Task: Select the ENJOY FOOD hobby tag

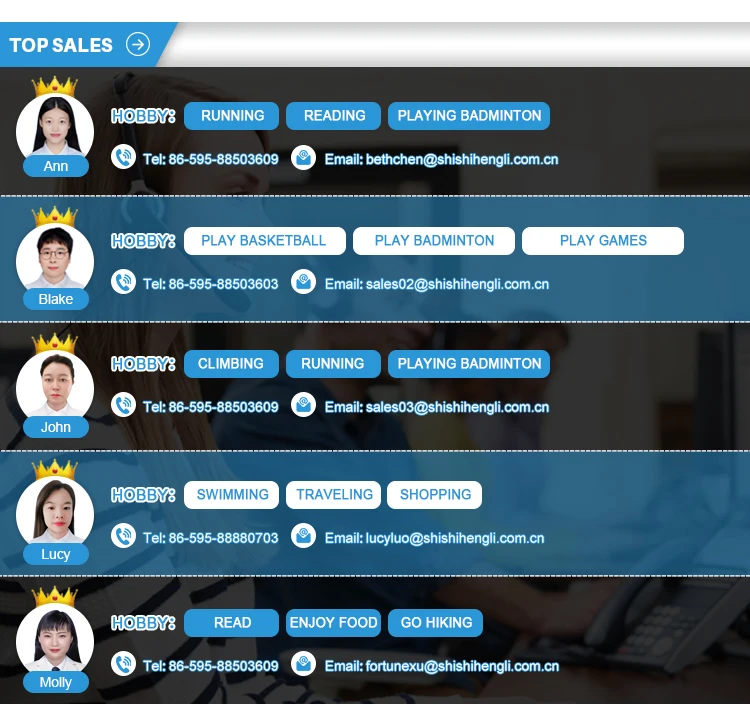Action: click(333, 623)
